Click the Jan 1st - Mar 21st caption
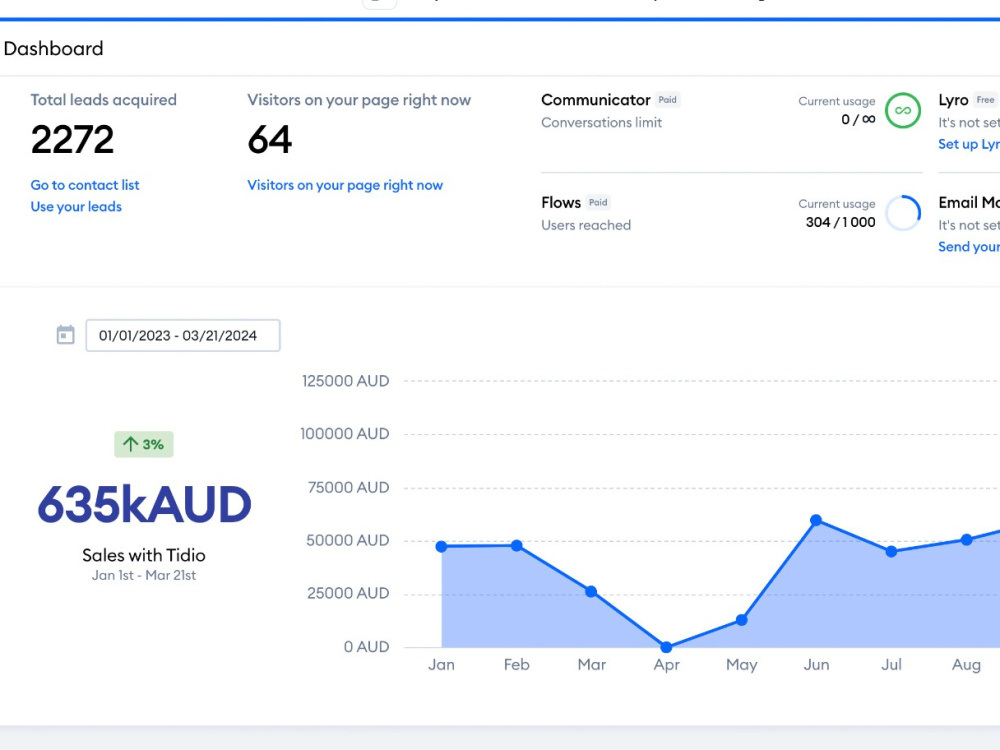Image resolution: width=1000 pixels, height=750 pixels. click(x=143, y=575)
